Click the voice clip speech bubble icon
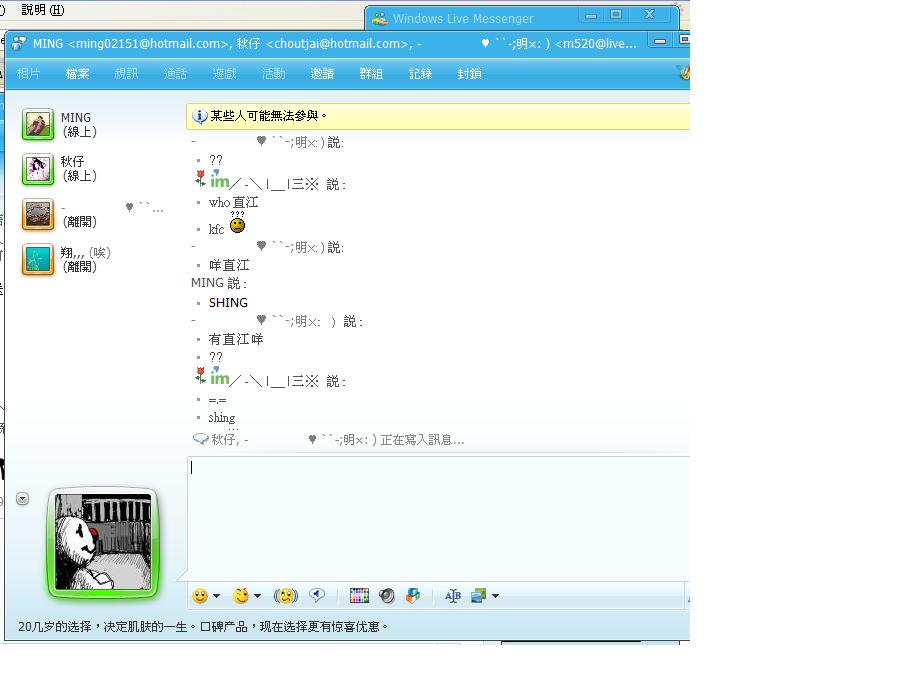The width and height of the screenshot is (900, 700). tap(317, 596)
